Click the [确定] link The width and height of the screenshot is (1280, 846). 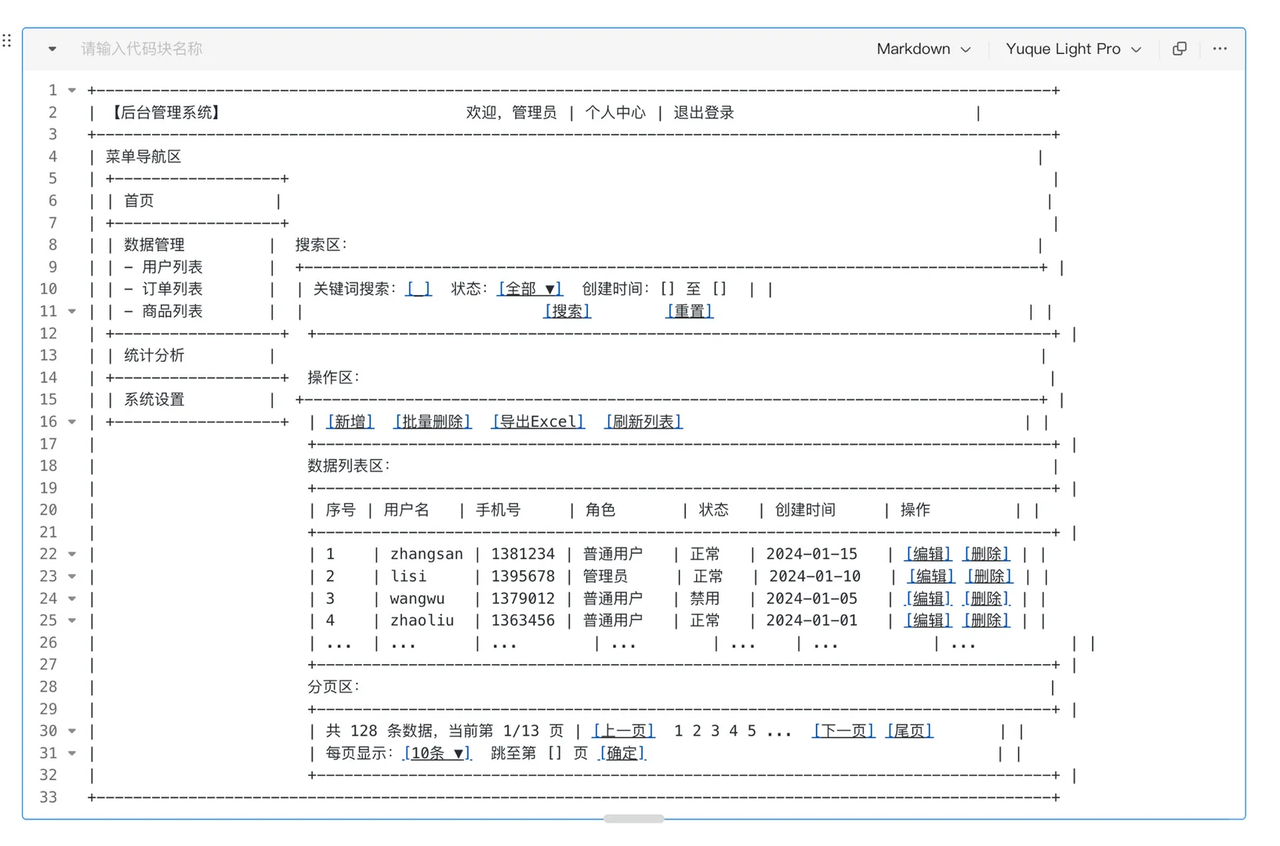pyautogui.click(x=622, y=753)
